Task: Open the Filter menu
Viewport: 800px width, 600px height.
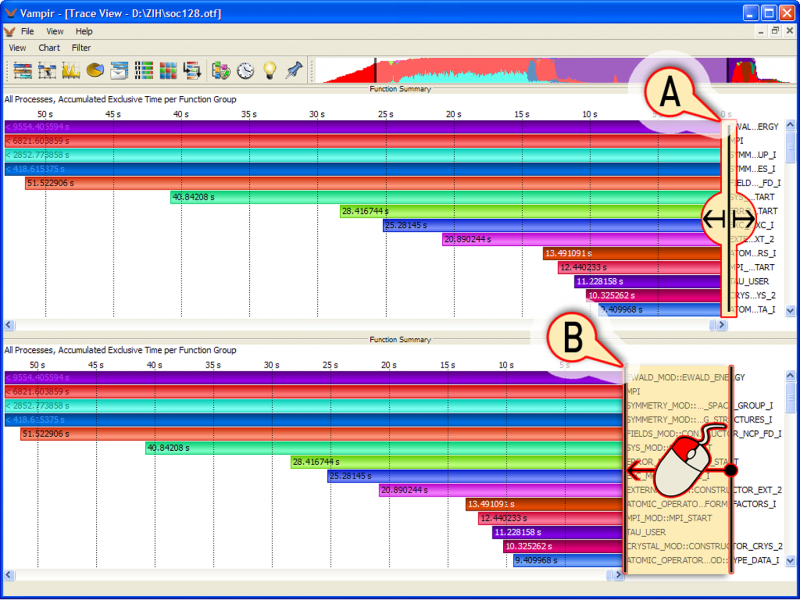Action: point(81,48)
